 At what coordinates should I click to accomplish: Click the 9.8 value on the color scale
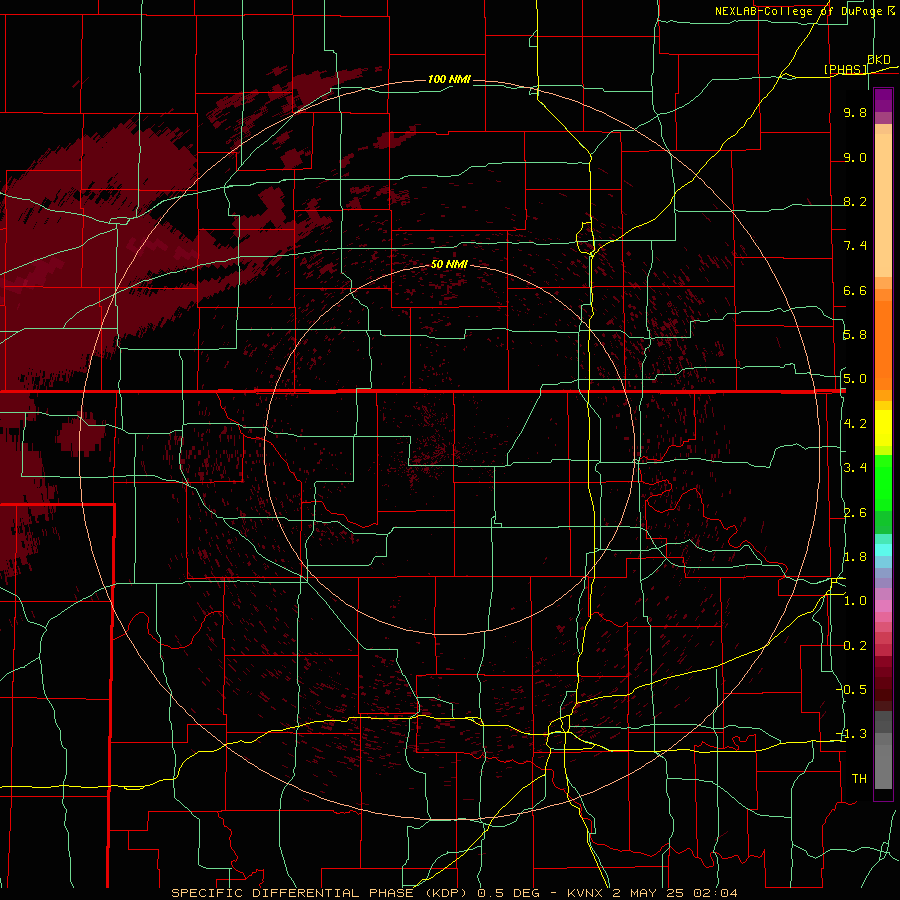tap(855, 113)
